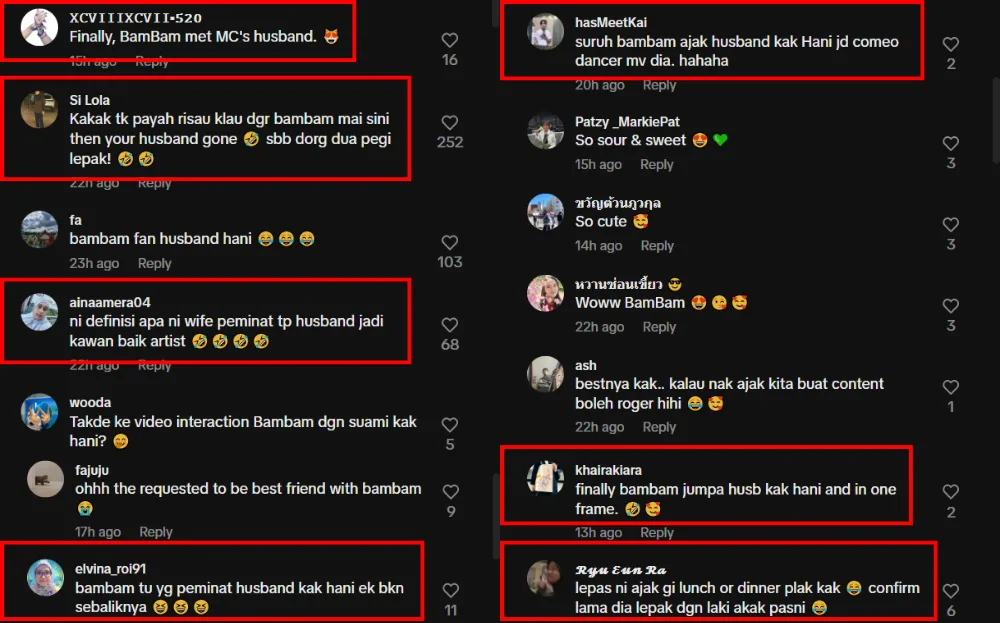Image resolution: width=1000 pixels, height=623 pixels.
Task: Open Si Lola's profile name
Action: (x=89, y=100)
